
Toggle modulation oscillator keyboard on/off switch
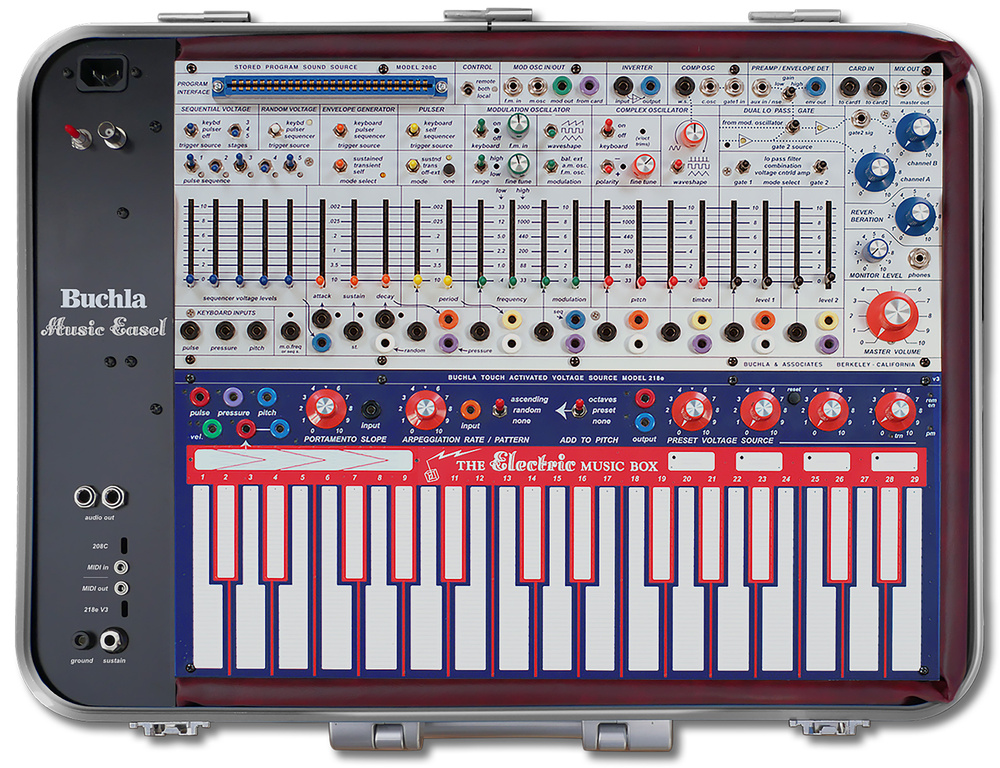pos(481,129)
